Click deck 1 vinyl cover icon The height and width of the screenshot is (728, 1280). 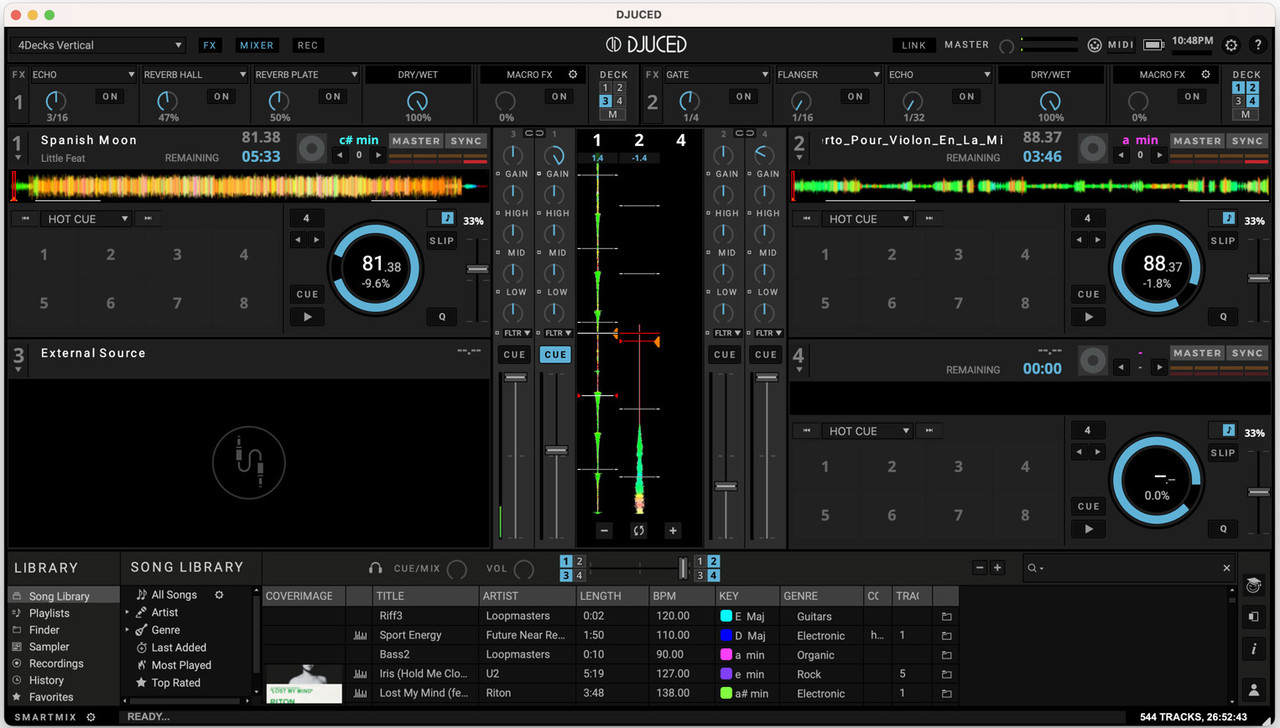[312, 149]
